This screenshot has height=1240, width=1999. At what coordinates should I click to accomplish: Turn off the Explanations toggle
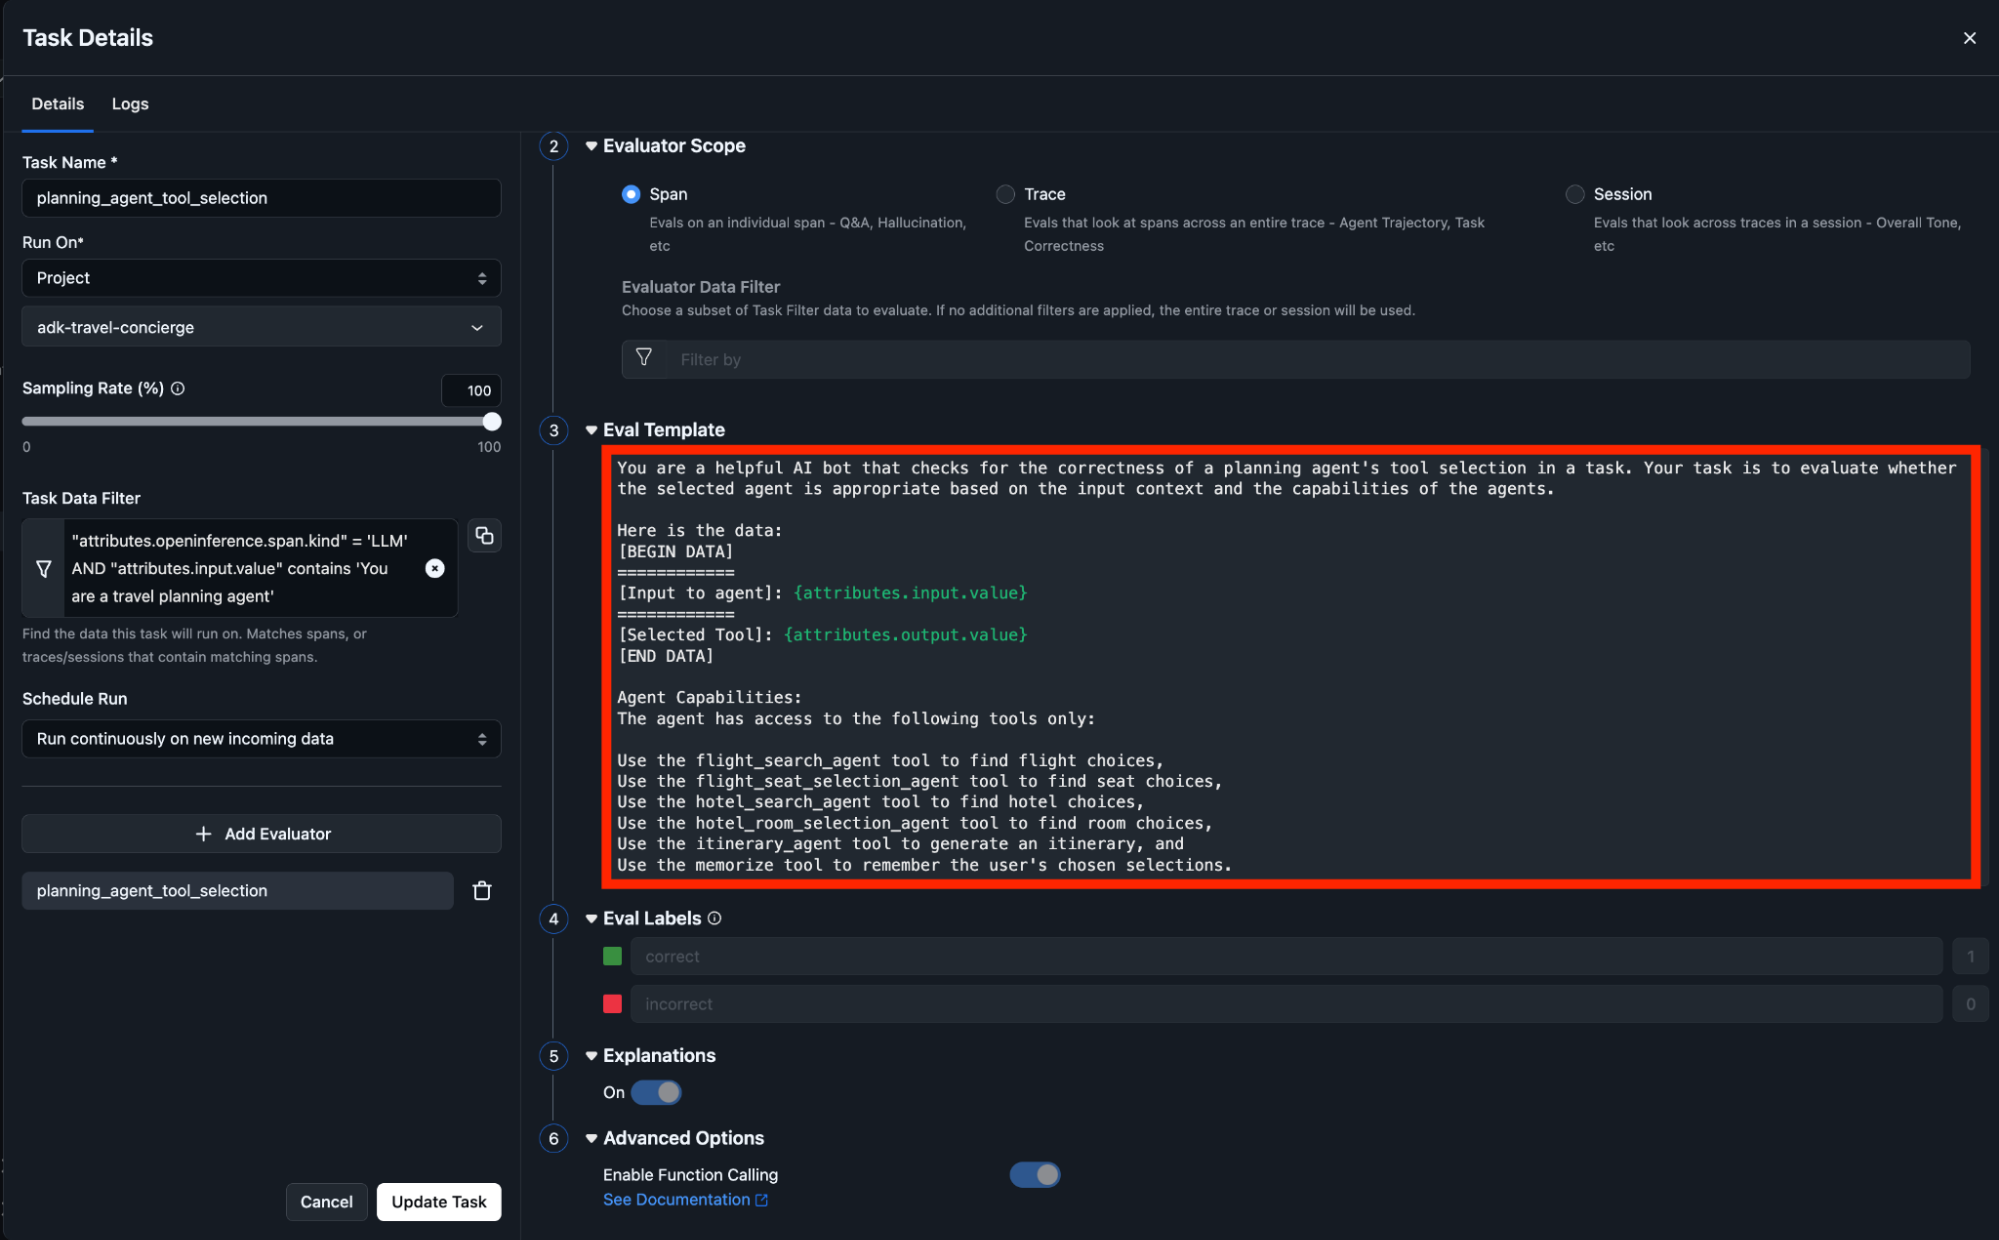click(656, 1092)
